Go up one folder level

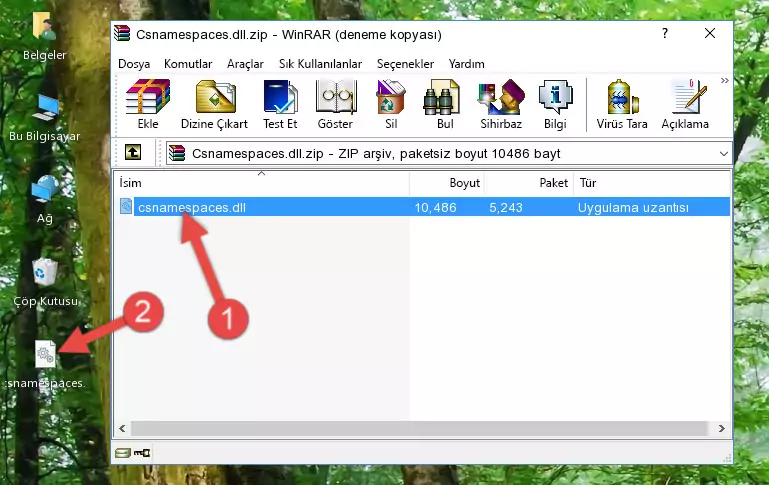133,153
